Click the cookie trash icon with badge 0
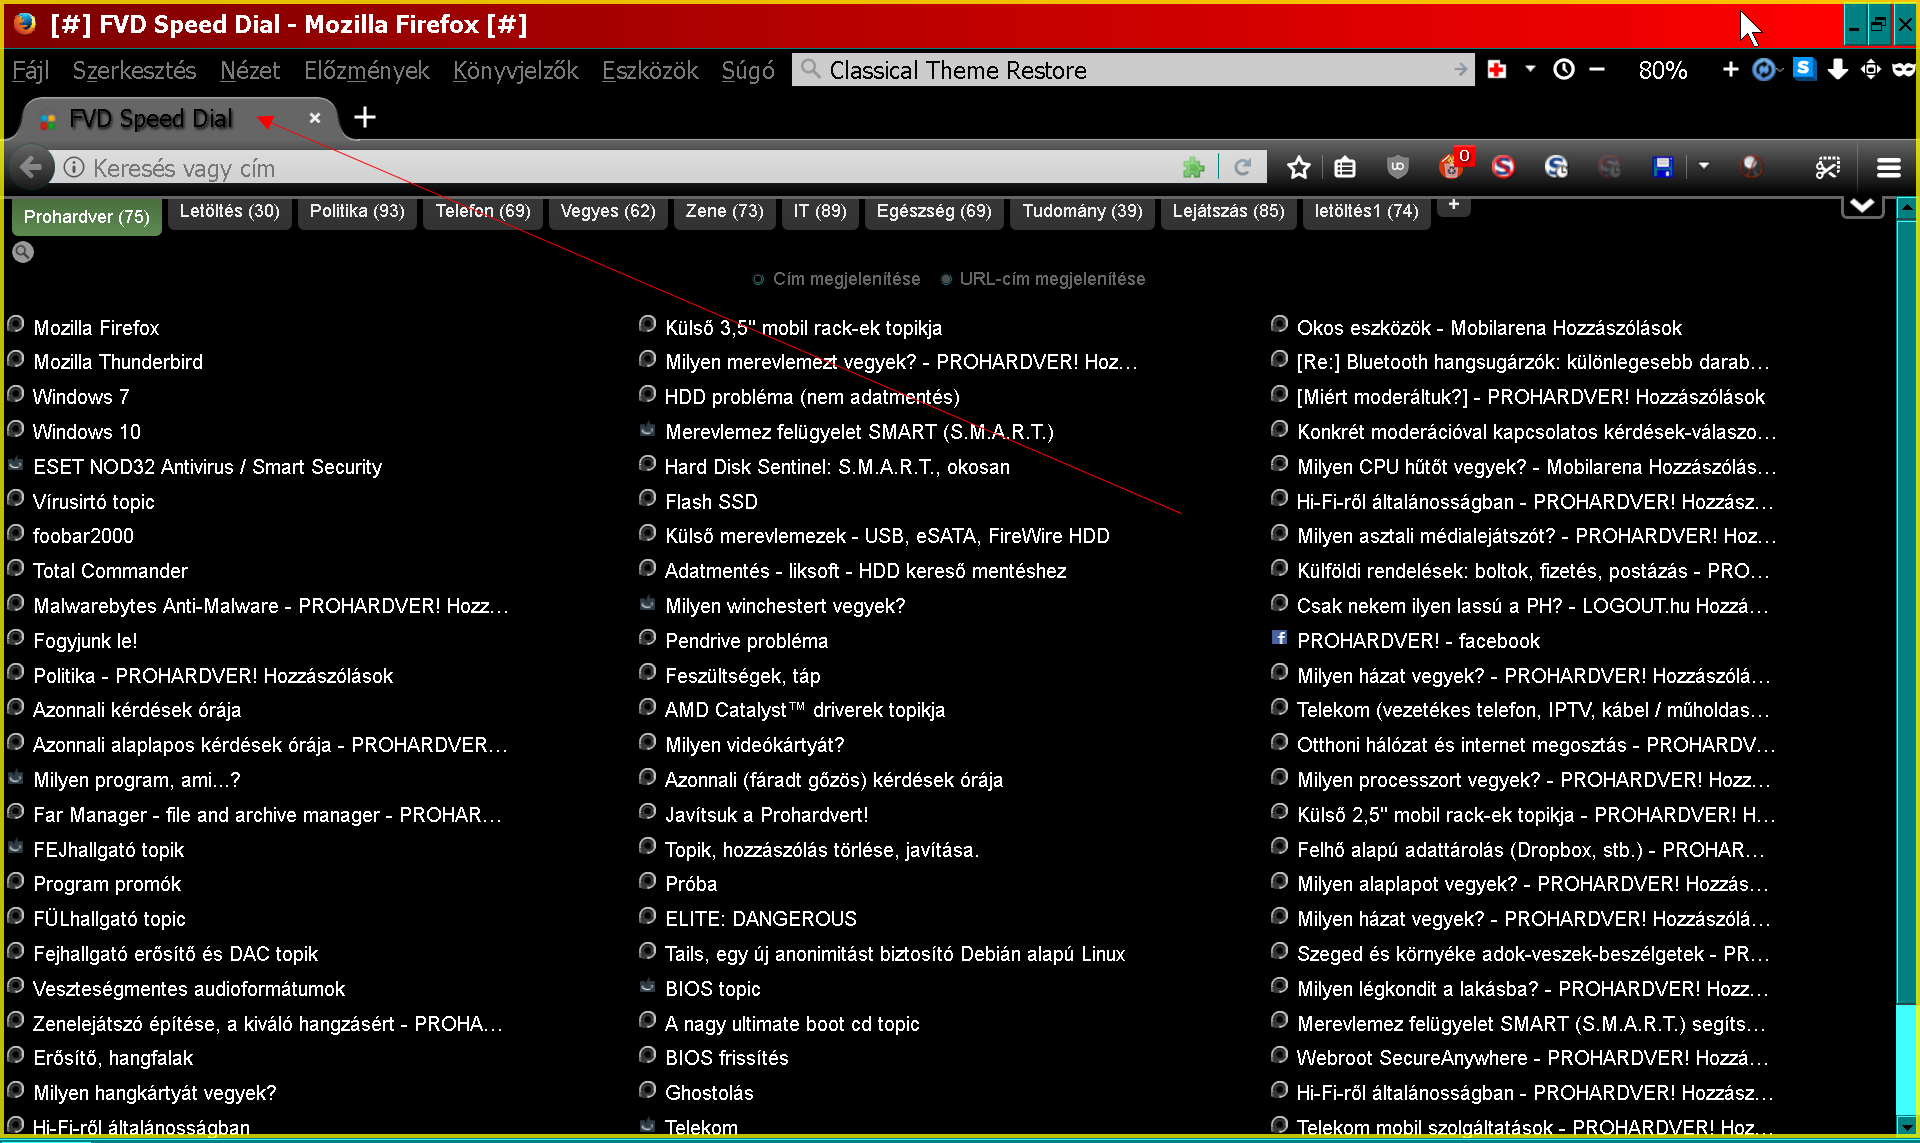Viewport: 1920px width, 1143px height. (x=1453, y=165)
